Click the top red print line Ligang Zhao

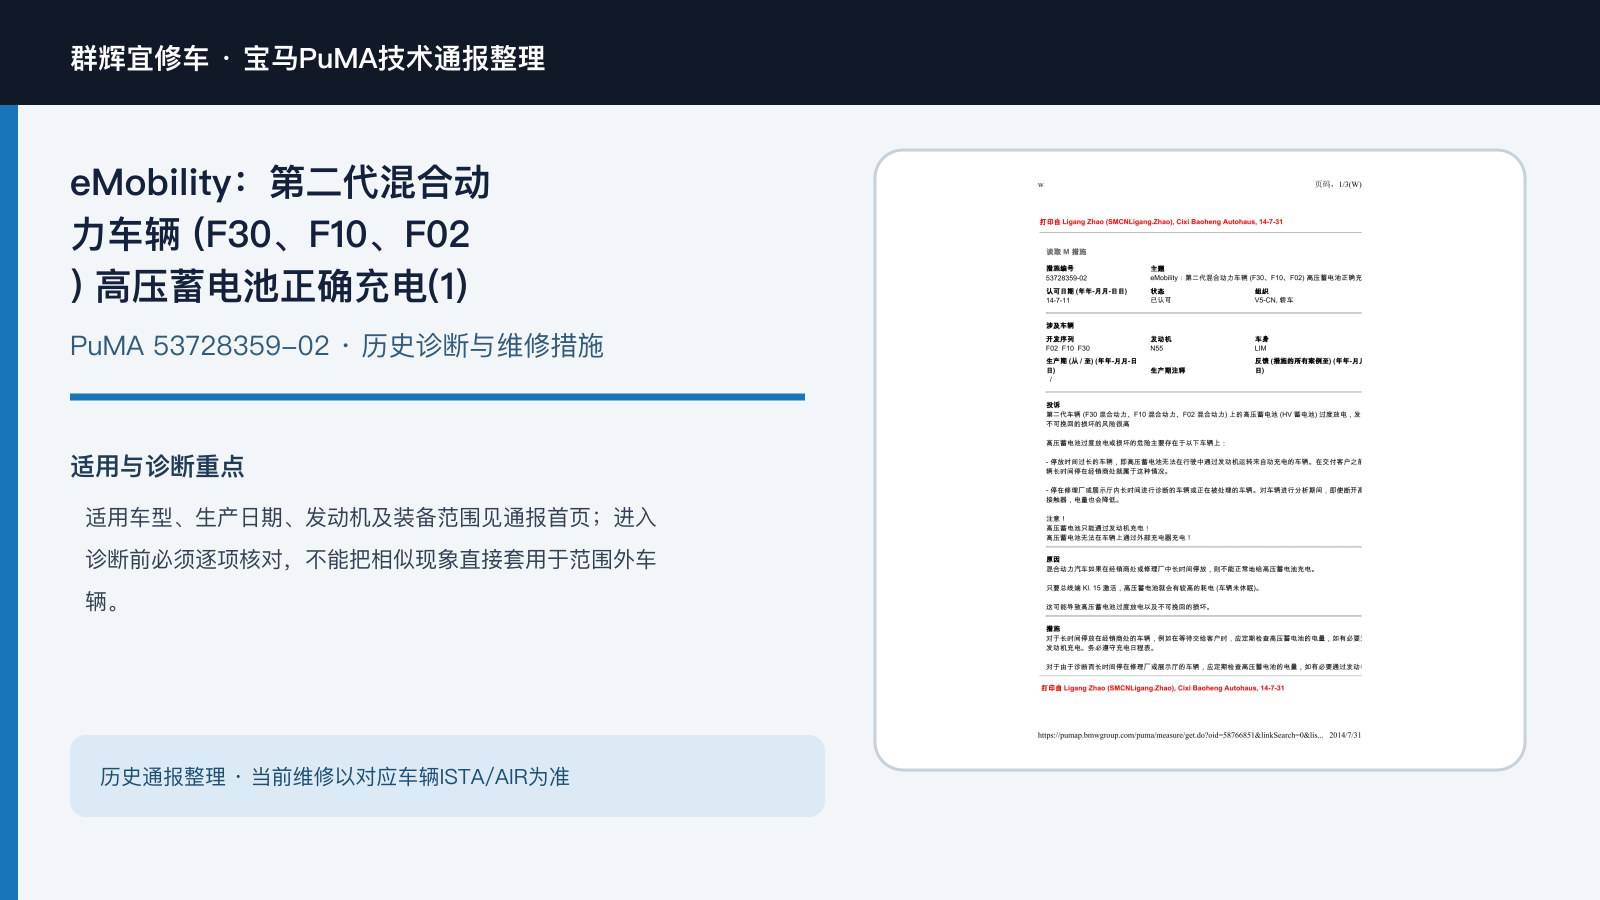tap(1161, 222)
